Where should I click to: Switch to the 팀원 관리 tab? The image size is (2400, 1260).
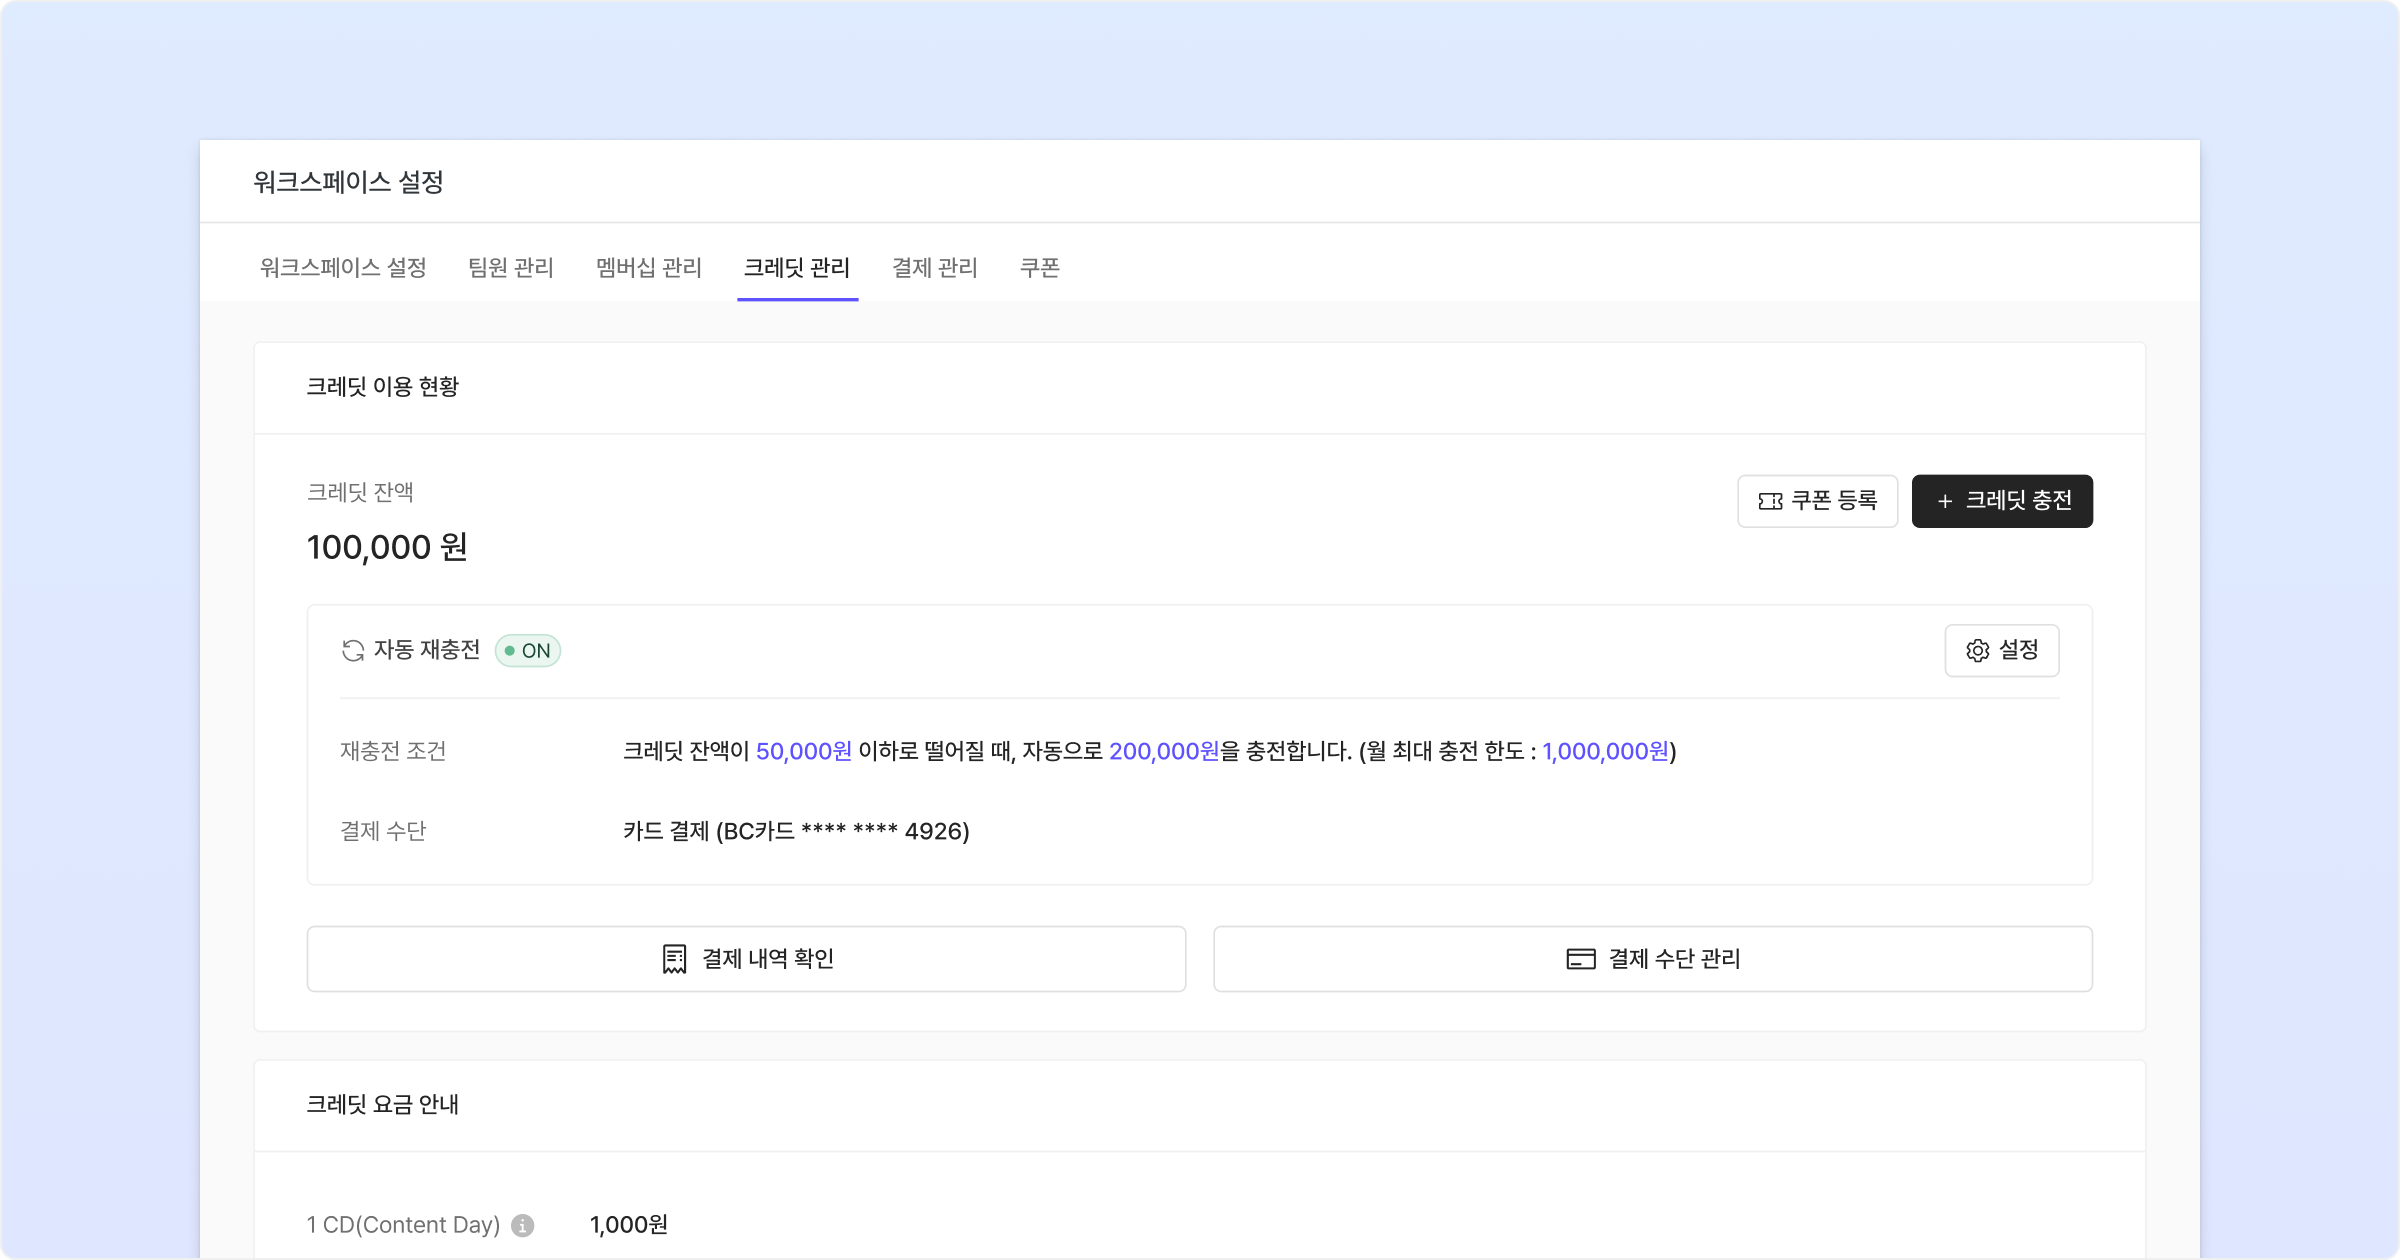tap(511, 268)
